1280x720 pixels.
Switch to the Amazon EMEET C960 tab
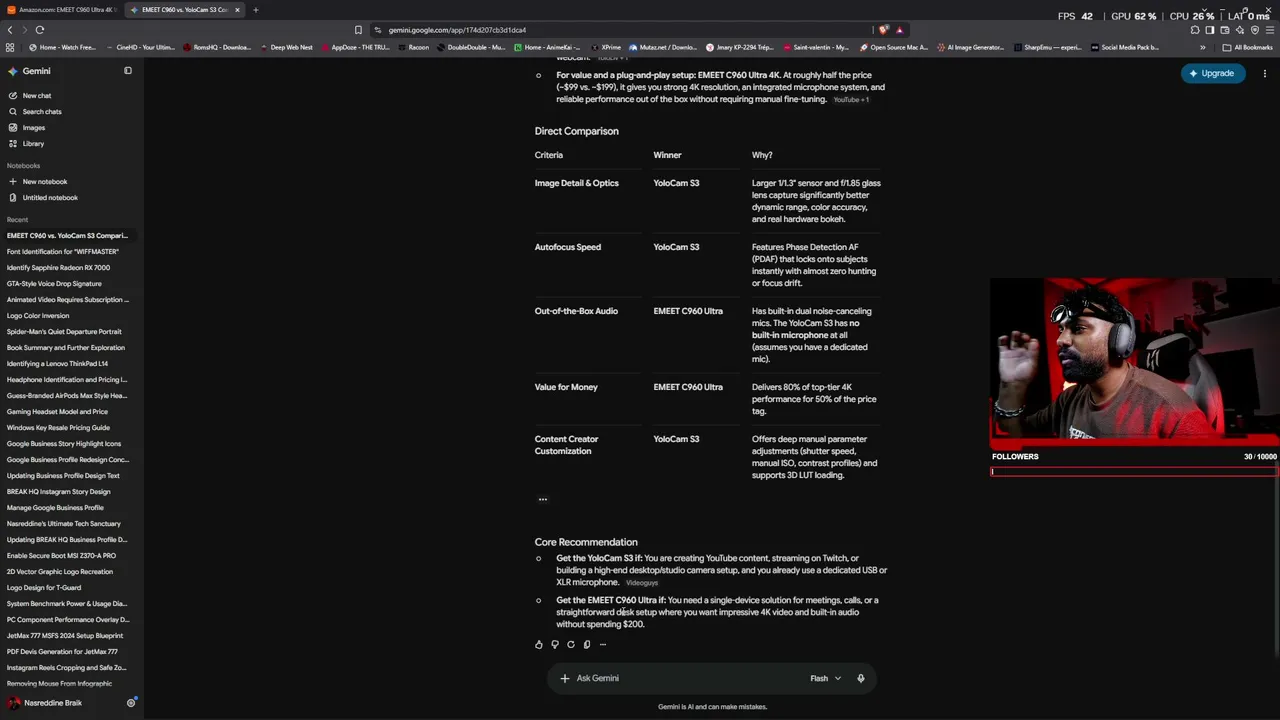(62, 10)
